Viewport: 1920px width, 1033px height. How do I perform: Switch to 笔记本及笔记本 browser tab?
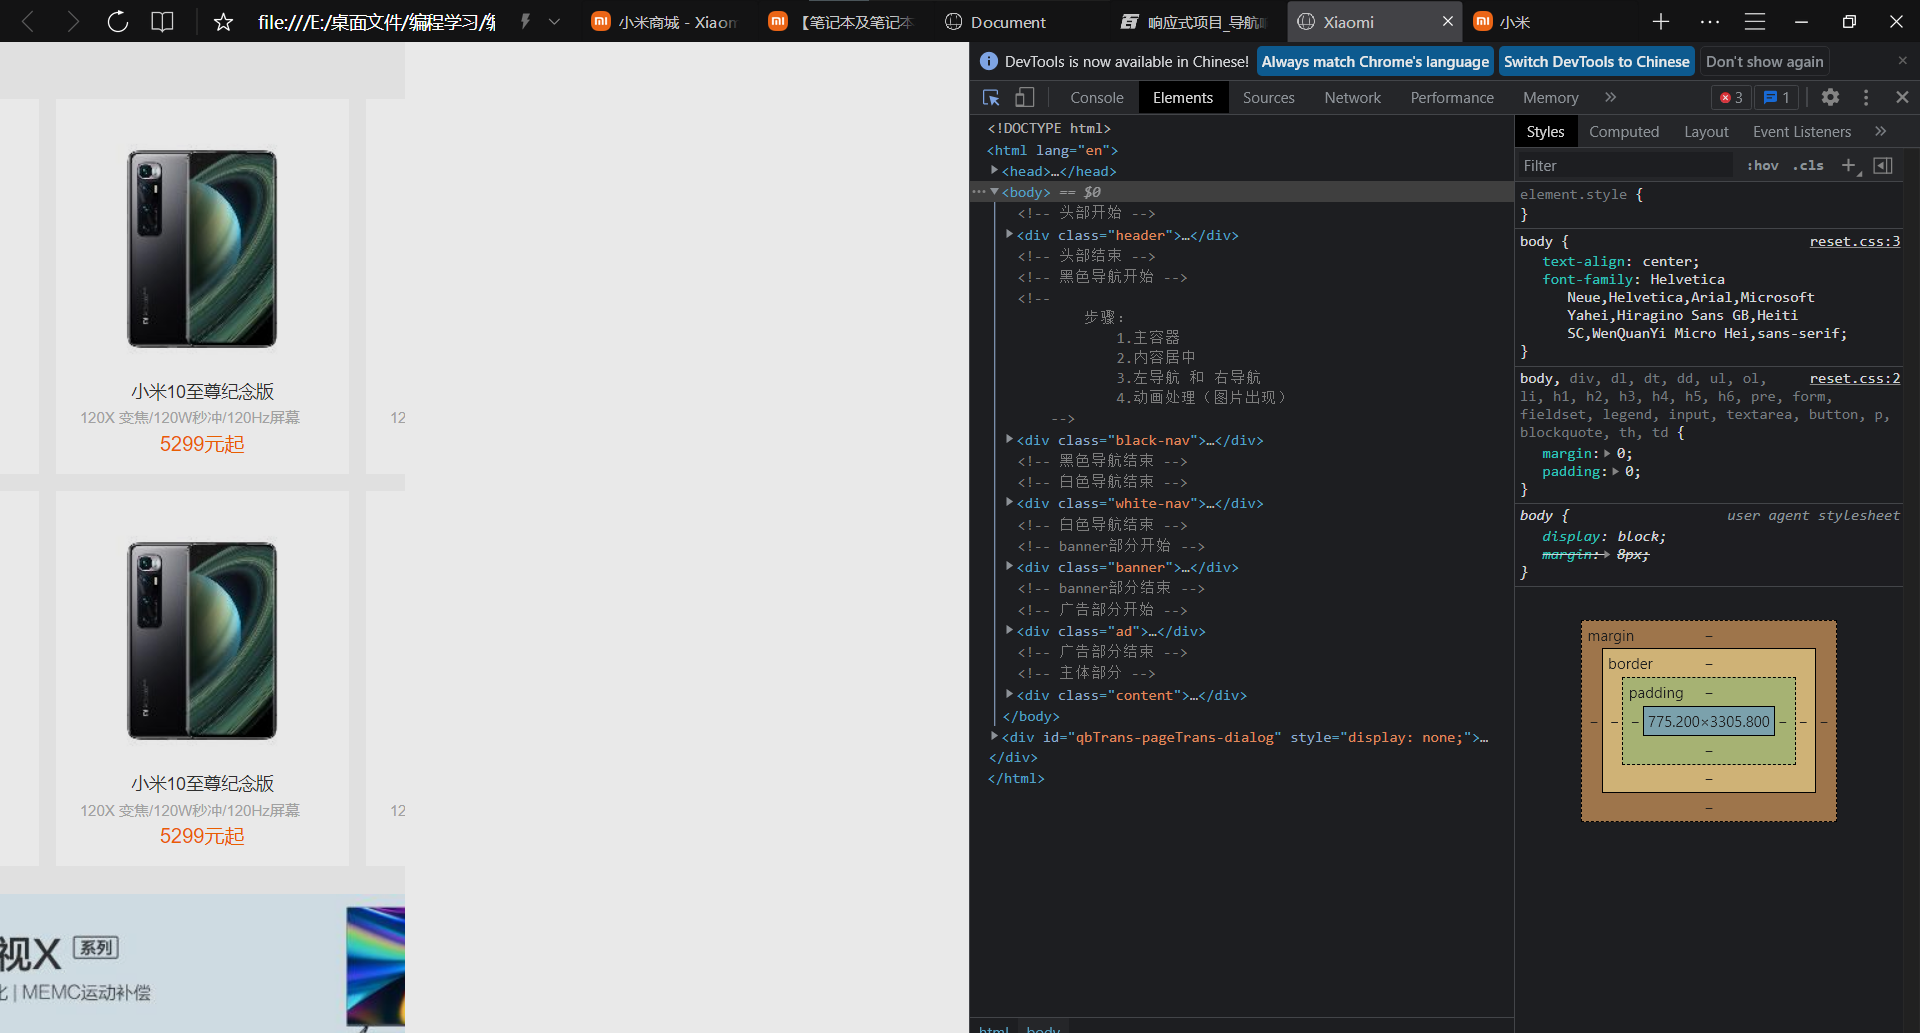click(841, 22)
